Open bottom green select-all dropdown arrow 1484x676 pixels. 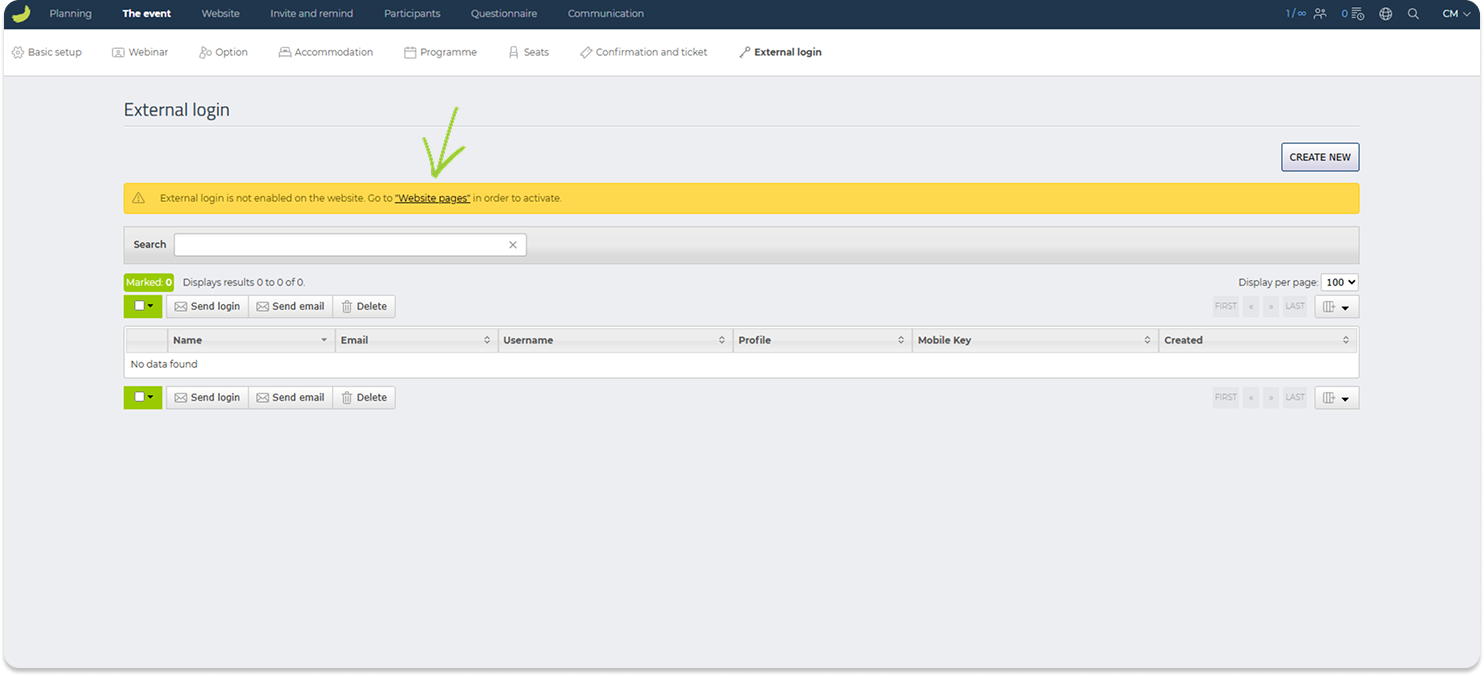pyautogui.click(x=151, y=398)
